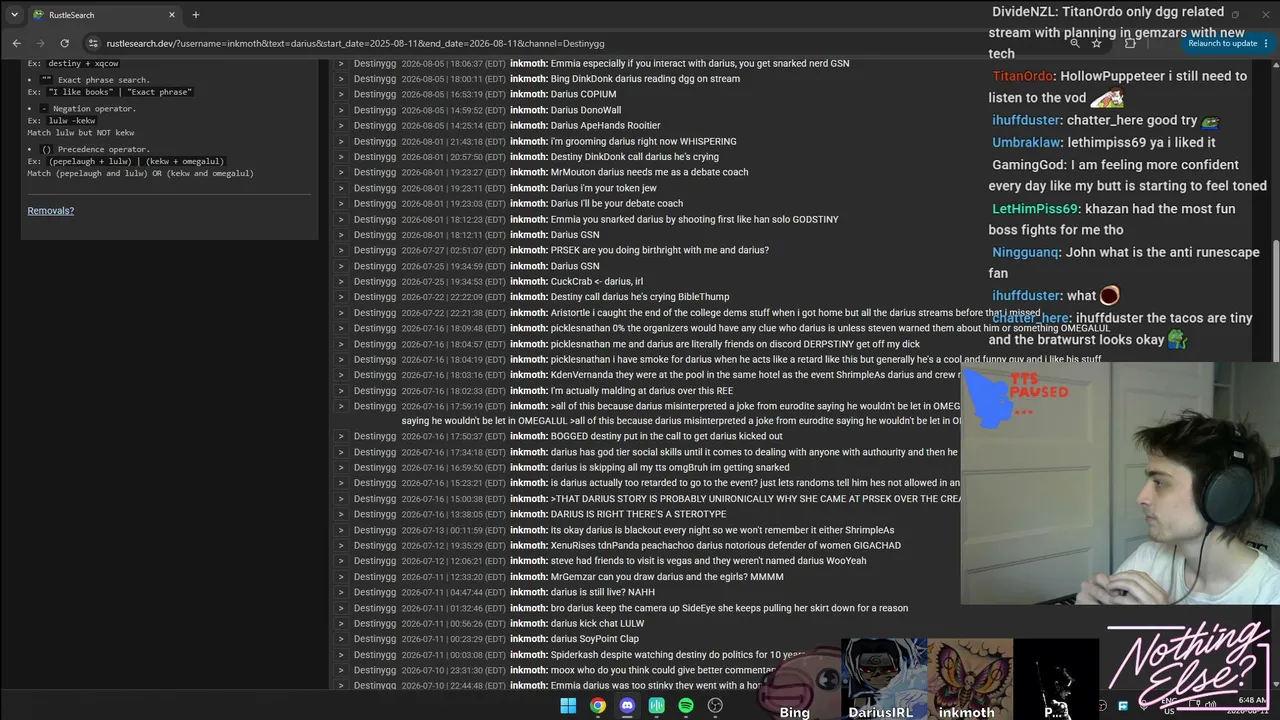Expand the "DARIUS IS RIGHT THERE'S A STEROTYPE" row
Image resolution: width=1280 pixels, height=720 pixels.
(341, 514)
